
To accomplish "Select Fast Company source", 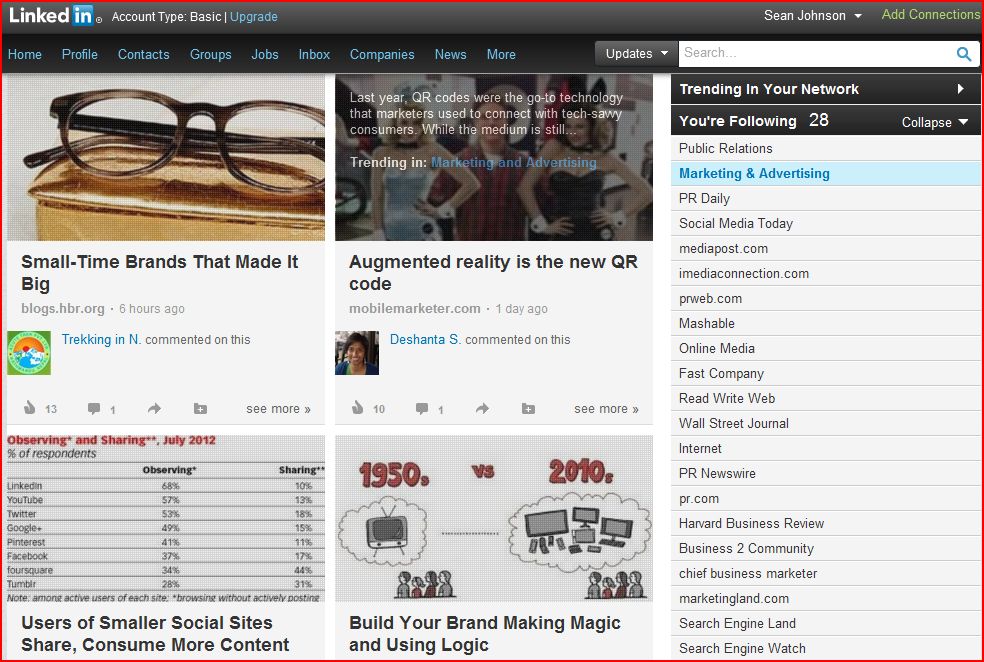I will (825, 374).
